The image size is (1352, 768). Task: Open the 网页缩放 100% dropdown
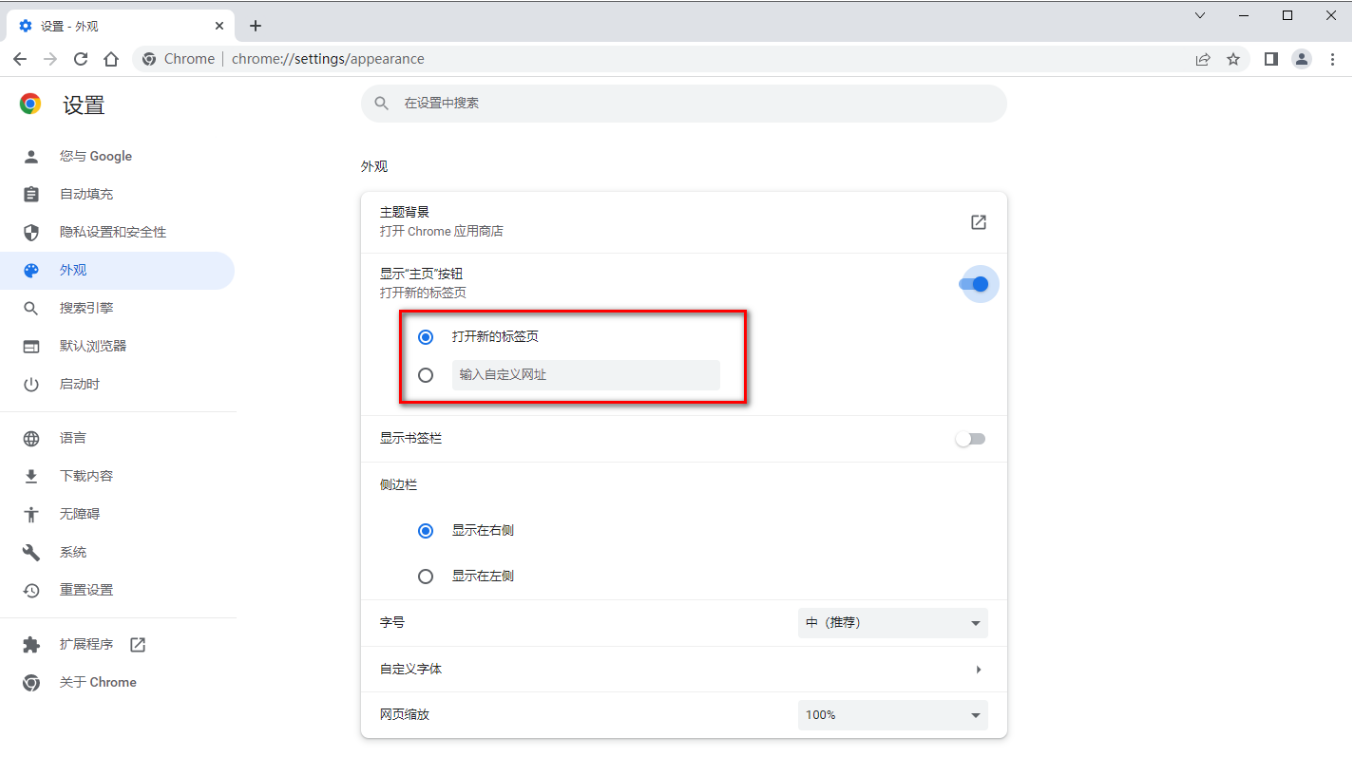tap(893, 715)
